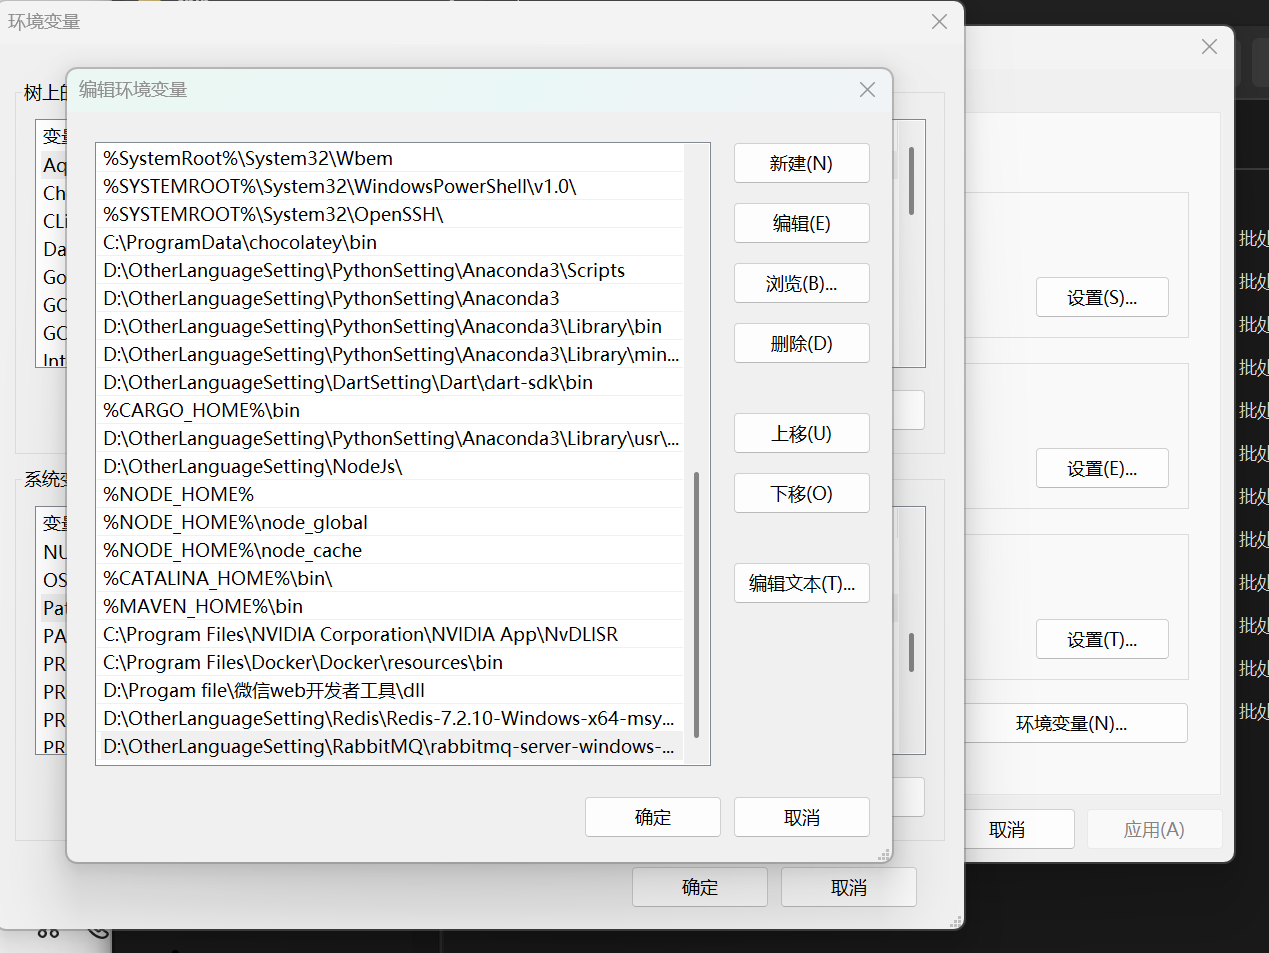Confirm the 编辑环境变量 dialog with 确定
The height and width of the screenshot is (953, 1269).
click(652, 817)
